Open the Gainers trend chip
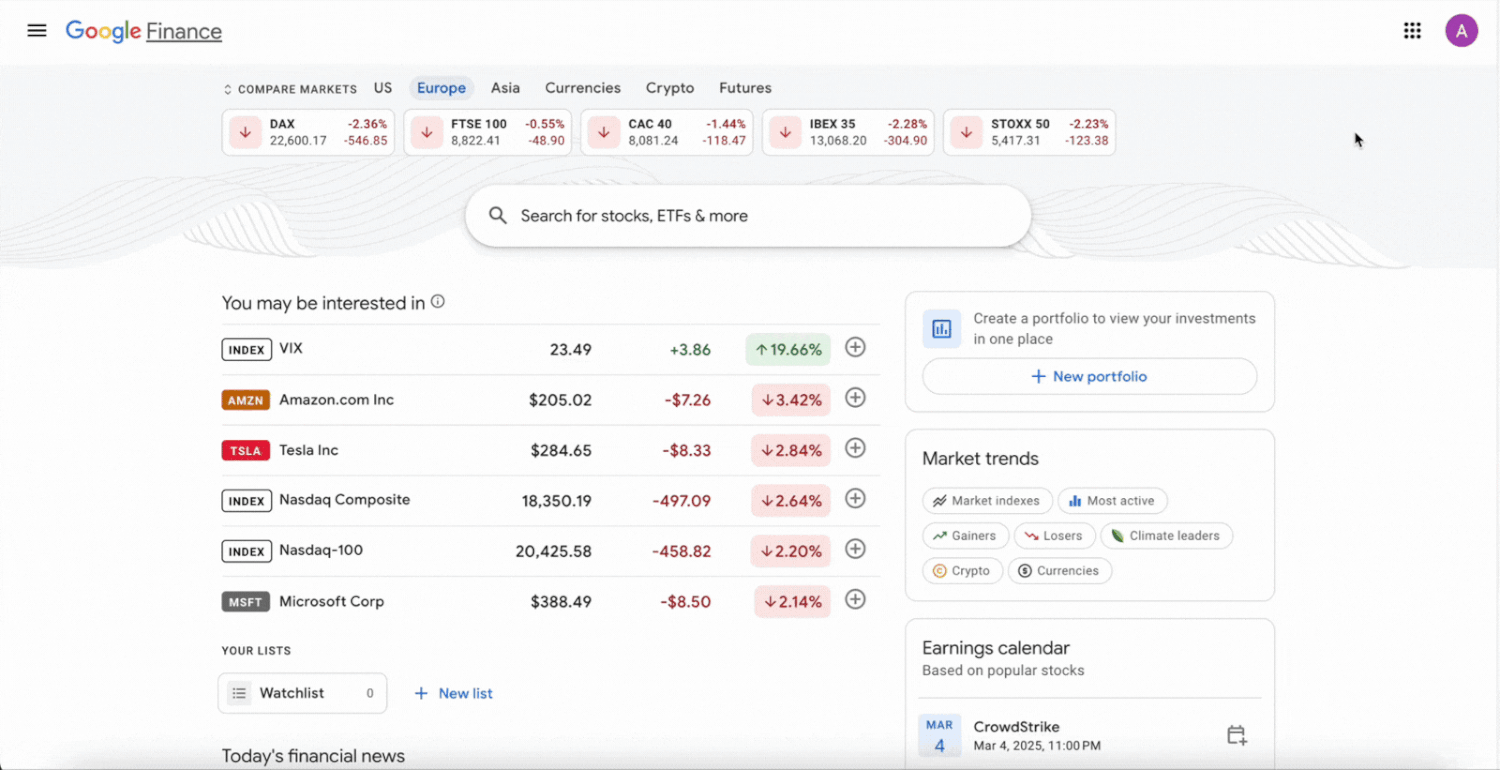The image size is (1500, 770). pyautogui.click(x=964, y=536)
